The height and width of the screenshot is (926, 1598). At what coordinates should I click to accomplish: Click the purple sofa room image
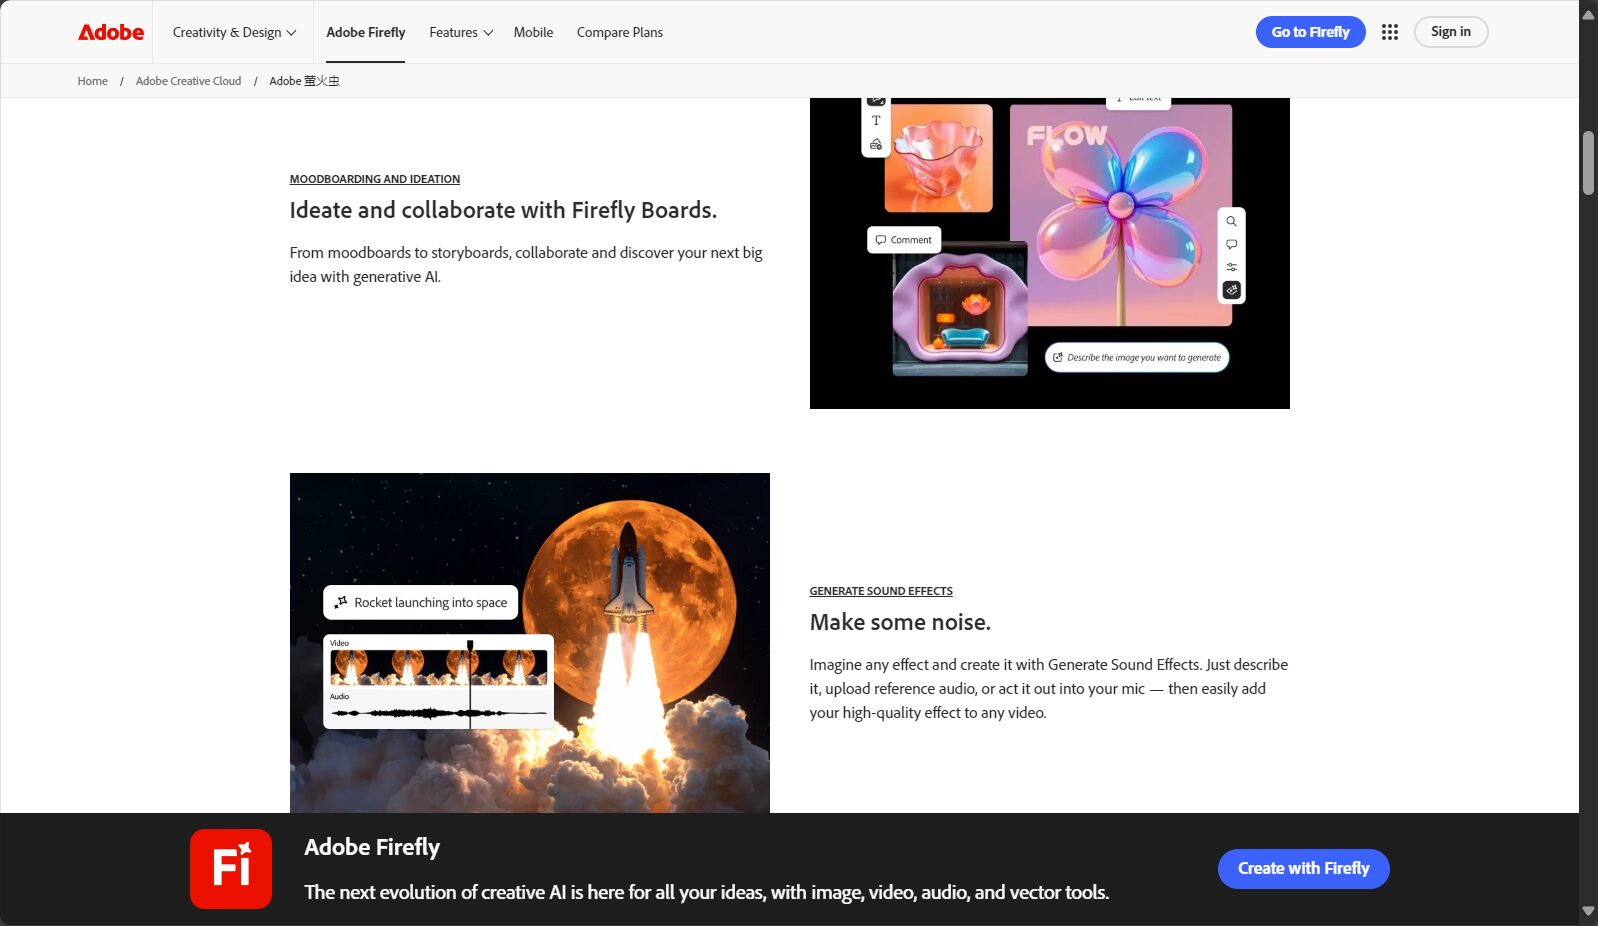(960, 309)
